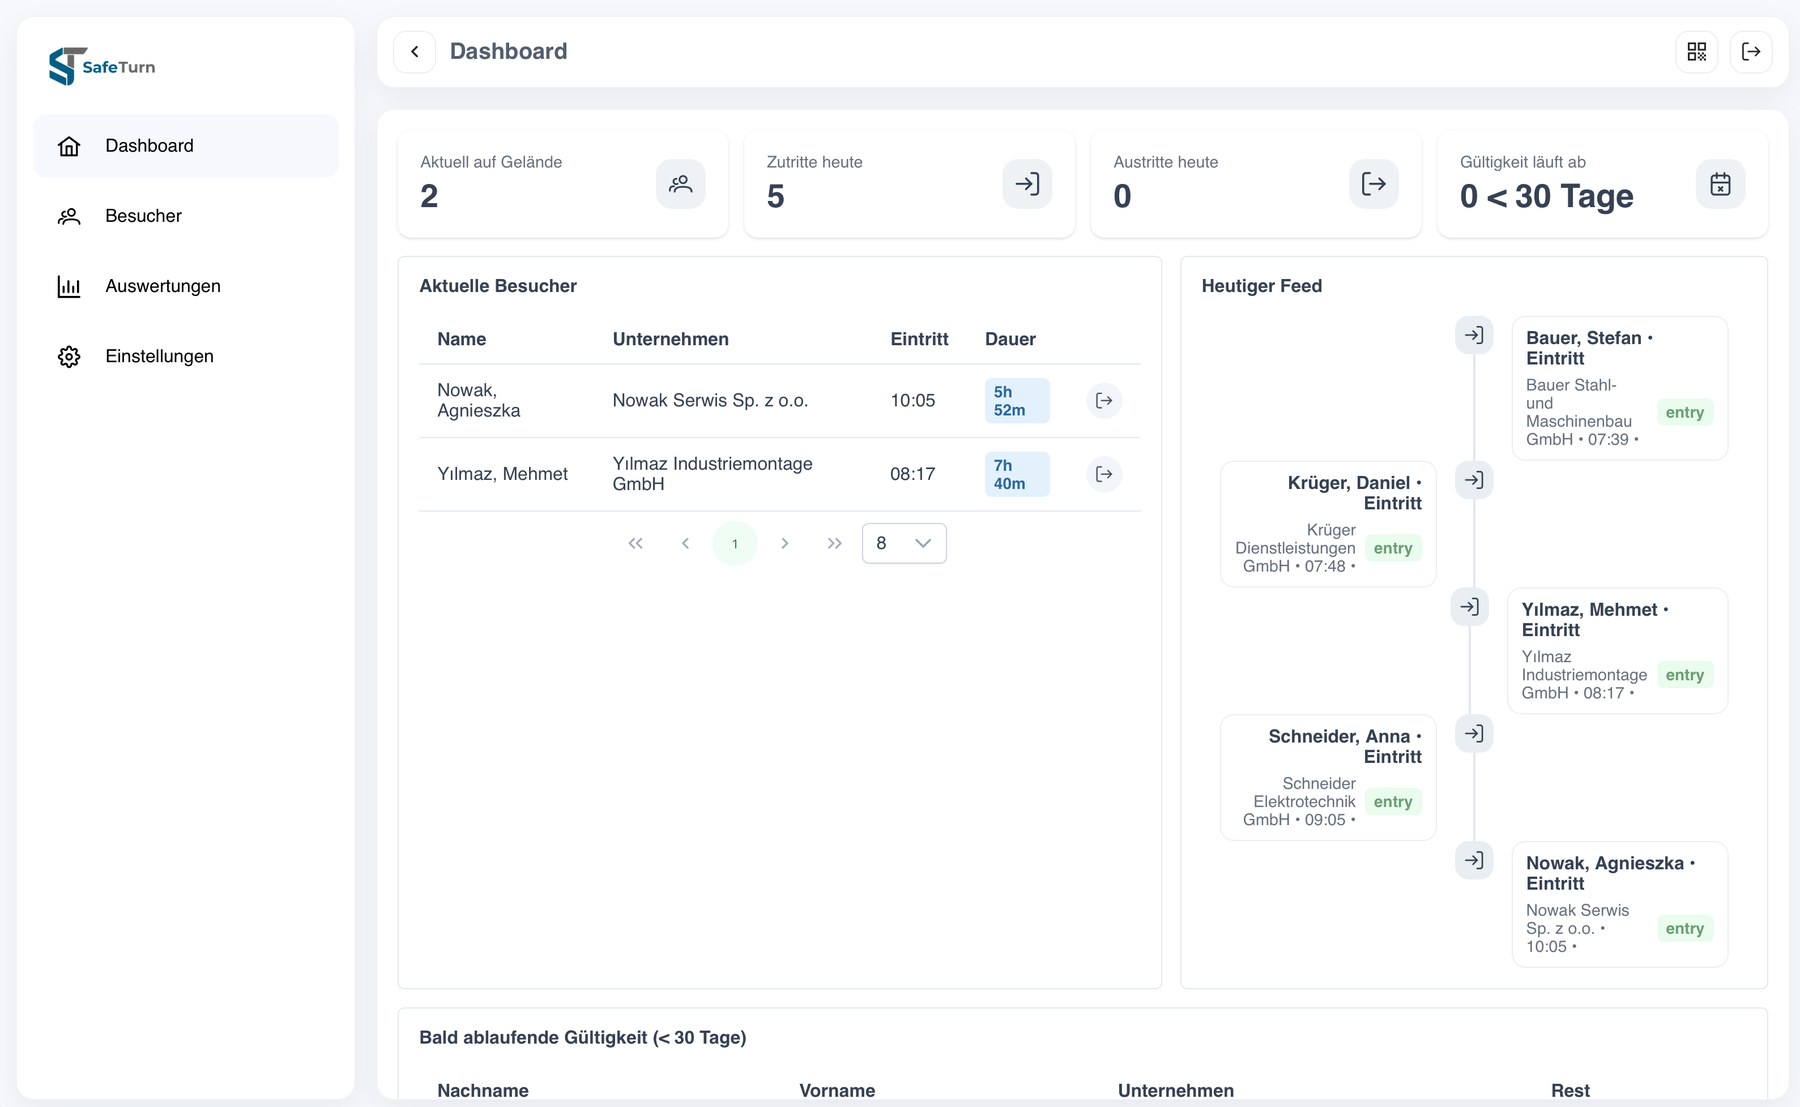The width and height of the screenshot is (1800, 1107).
Task: Click the feed entry icon for Nowak, Agnieszka
Action: click(x=1474, y=860)
